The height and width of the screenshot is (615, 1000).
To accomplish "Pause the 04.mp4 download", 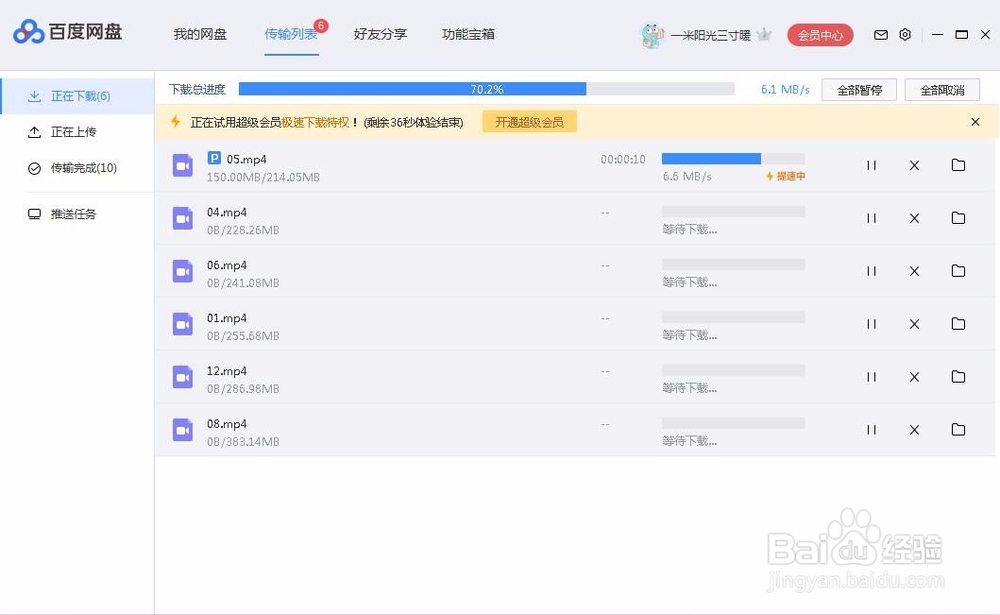I will coord(871,218).
